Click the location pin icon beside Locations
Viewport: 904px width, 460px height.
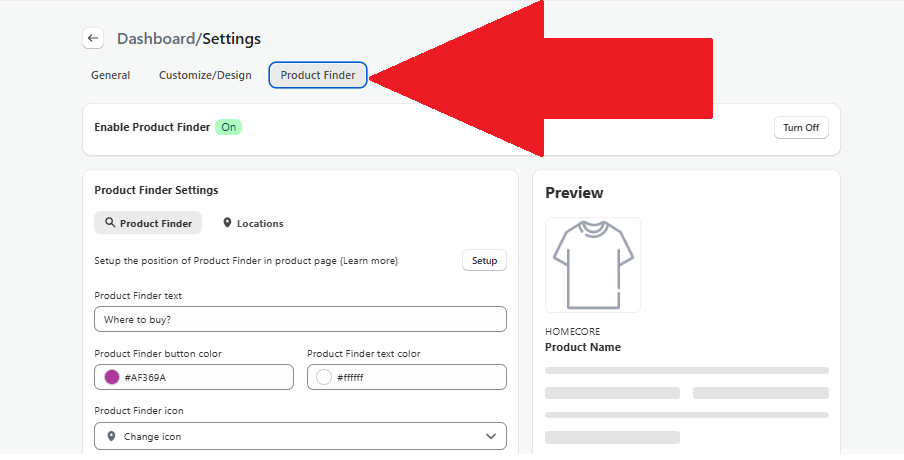pos(227,223)
